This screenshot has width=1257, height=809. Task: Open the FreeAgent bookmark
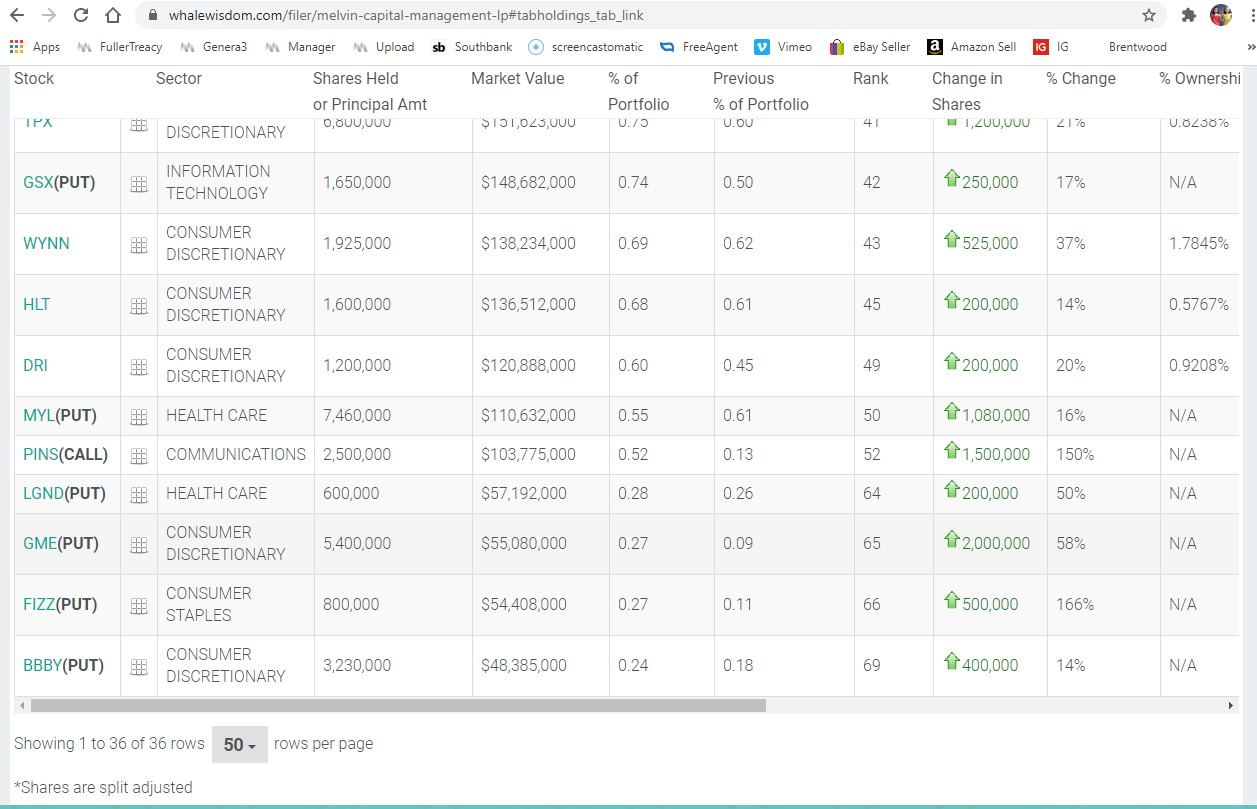coord(699,47)
